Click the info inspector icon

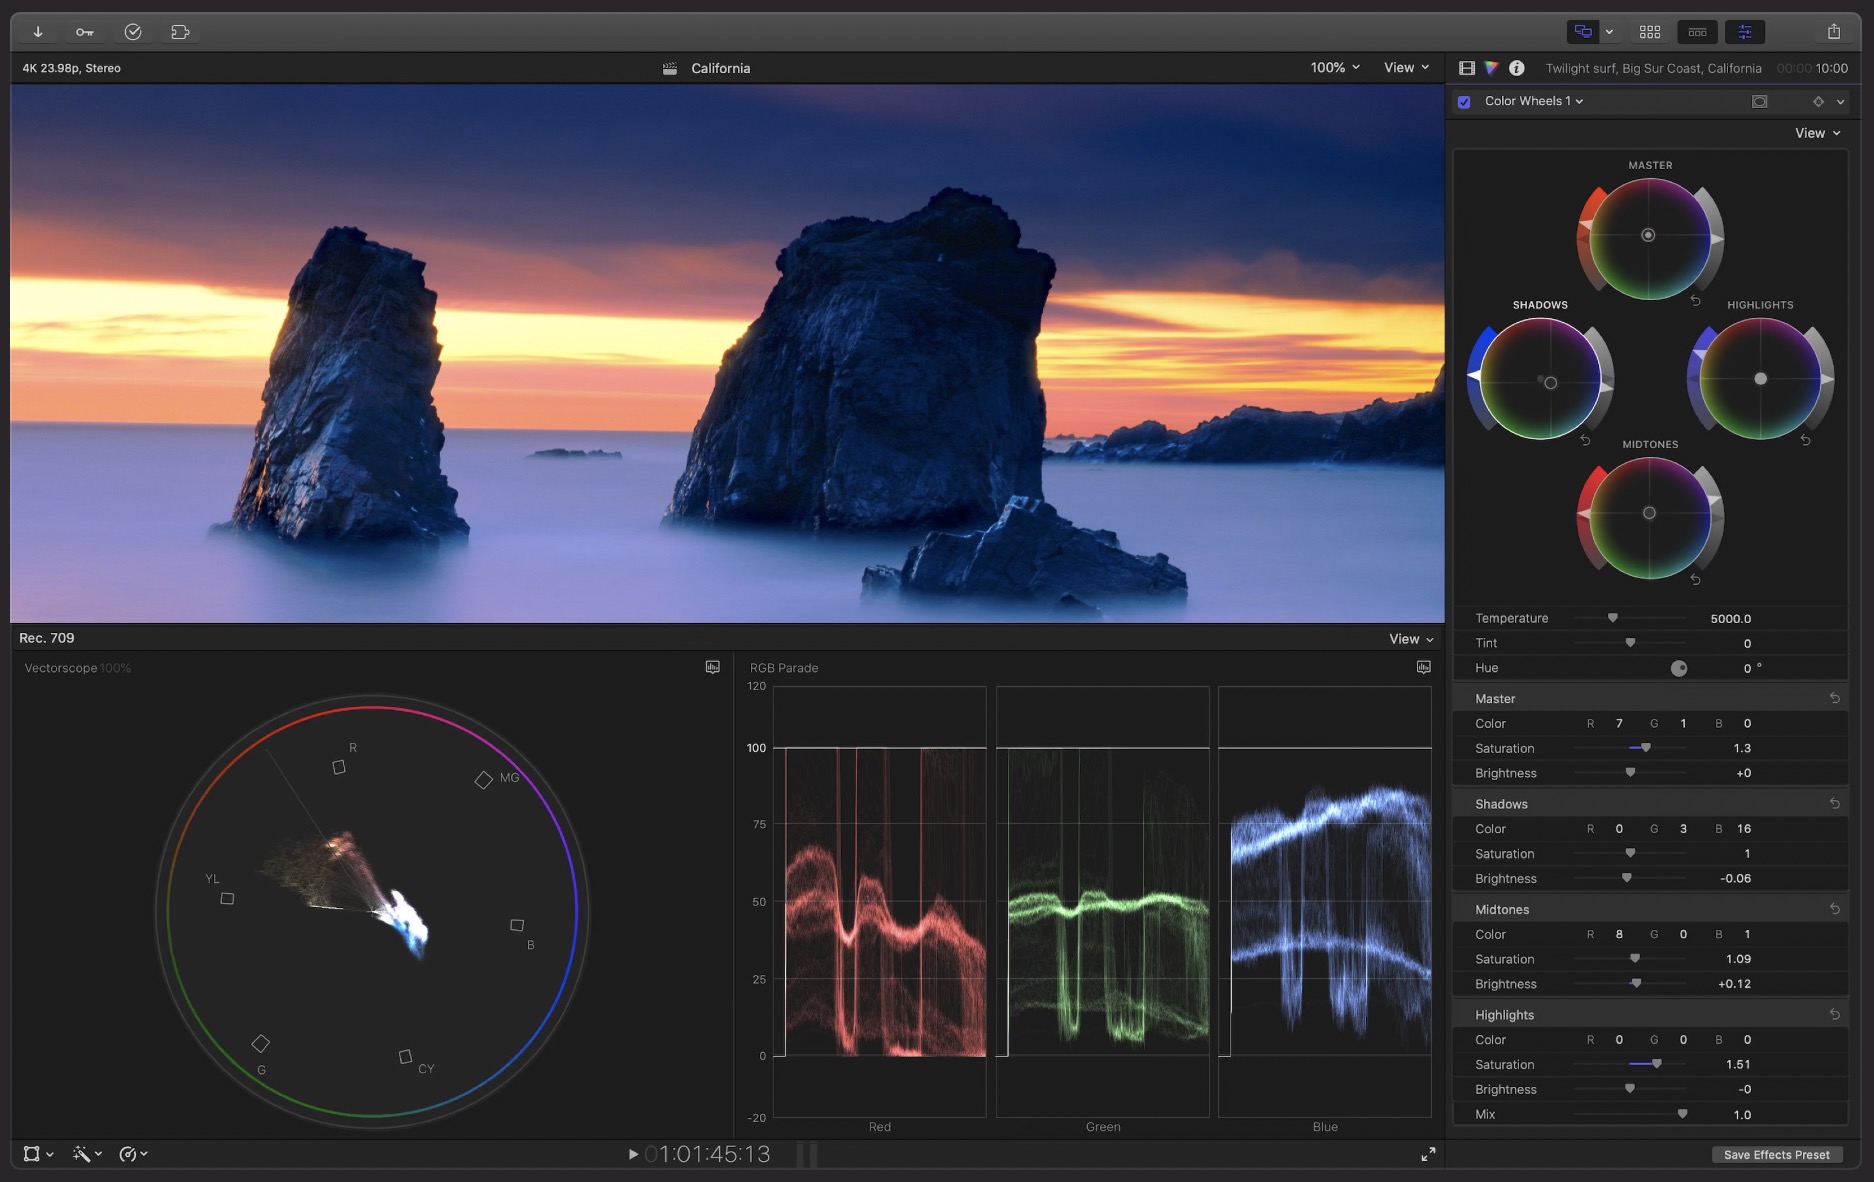coord(1515,68)
